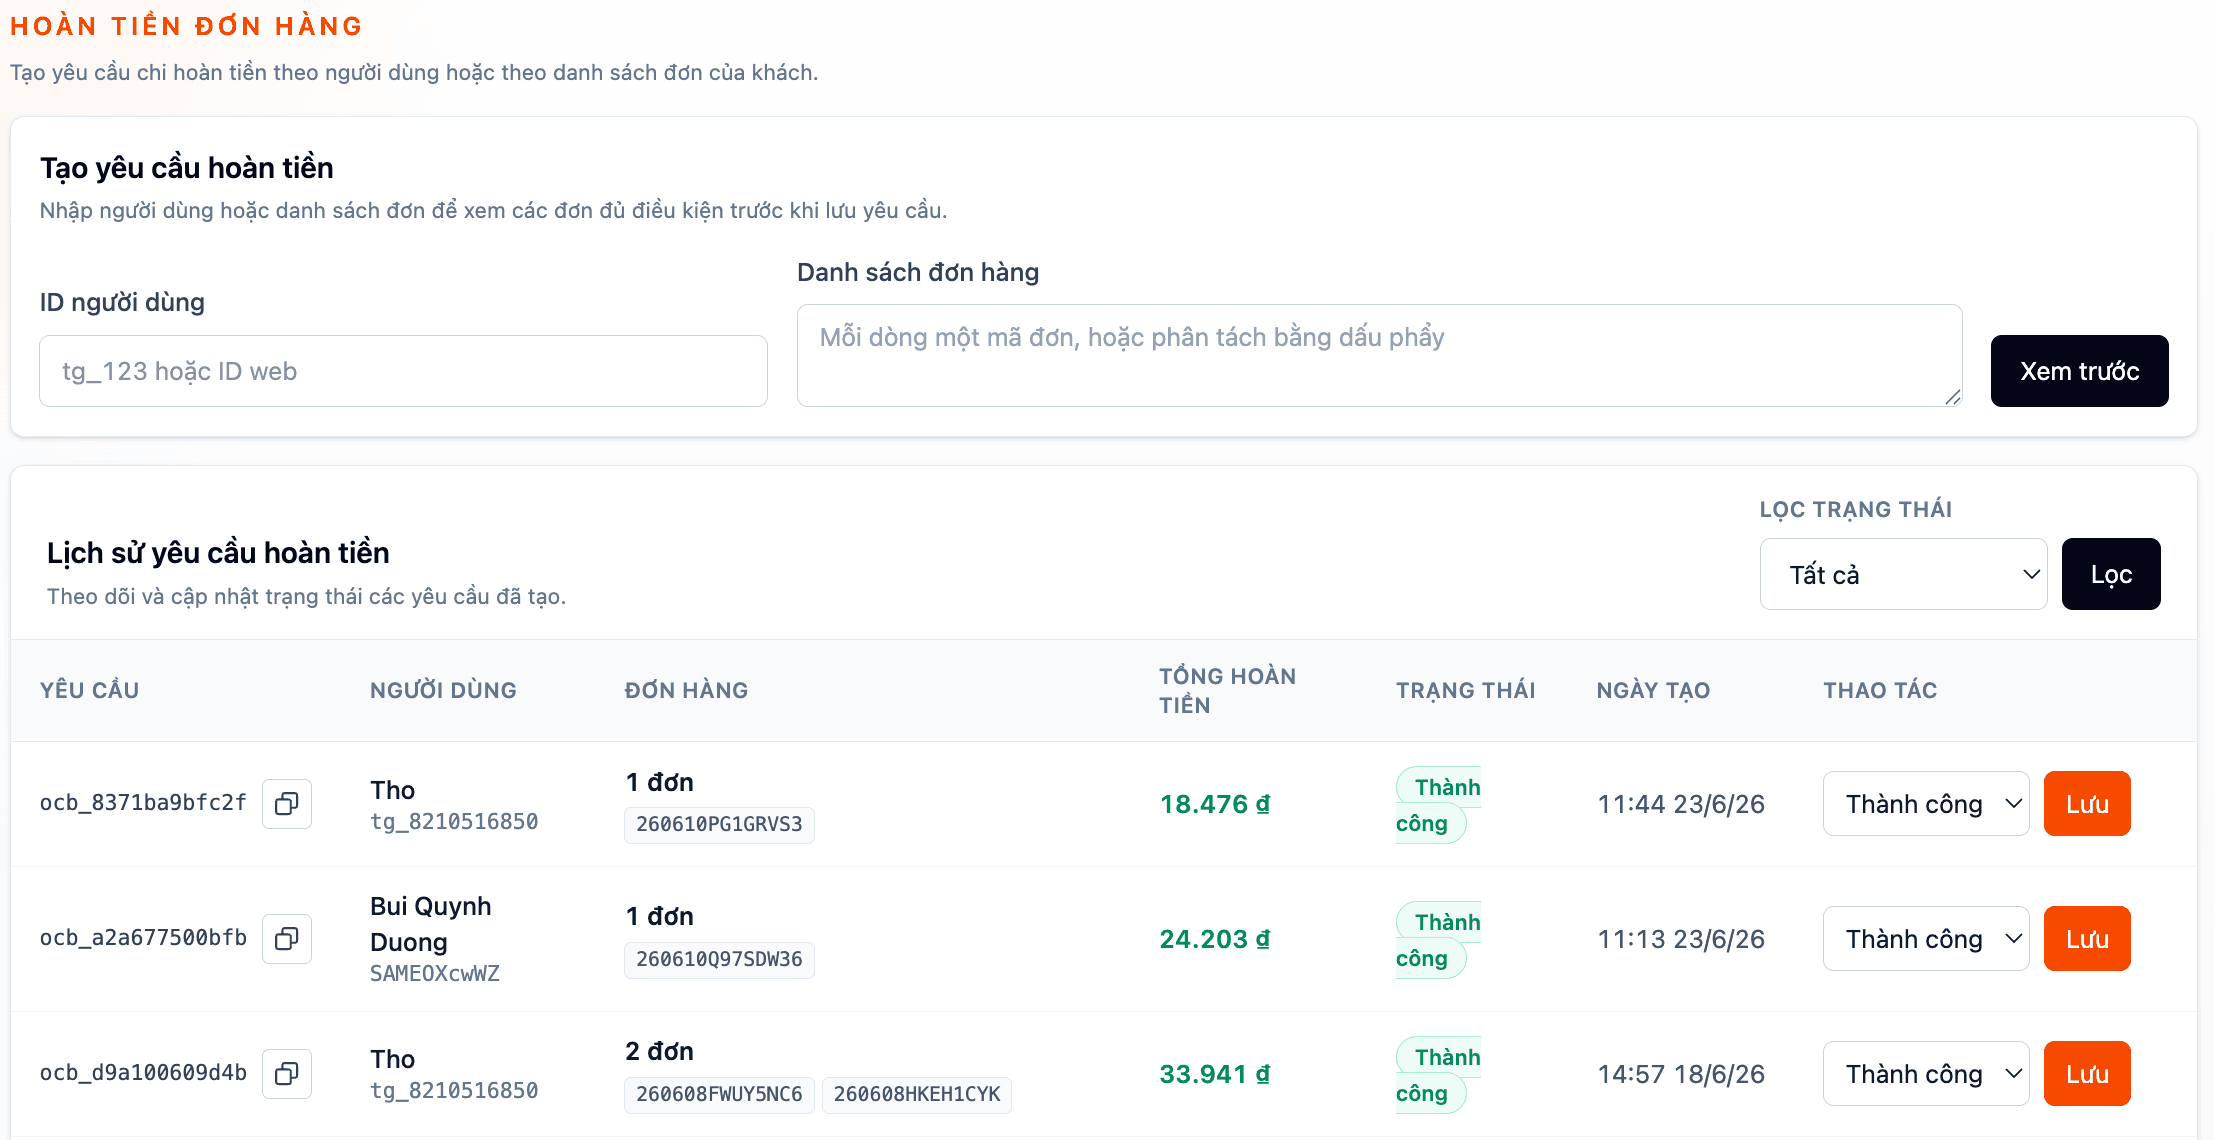
Task: Click the ĐƠN HÀNG column header
Action: pyautogui.click(x=686, y=690)
